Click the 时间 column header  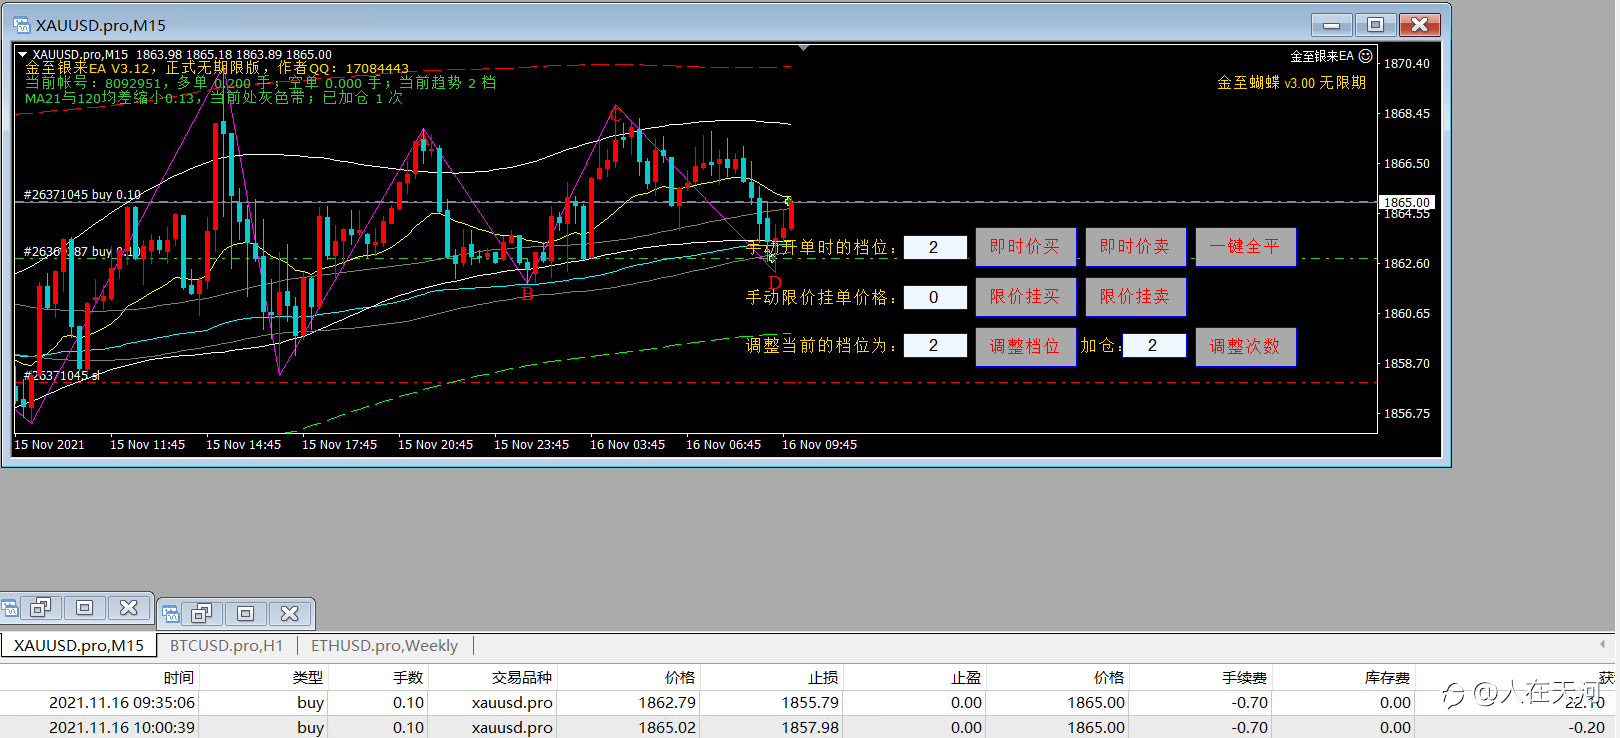tap(99, 678)
